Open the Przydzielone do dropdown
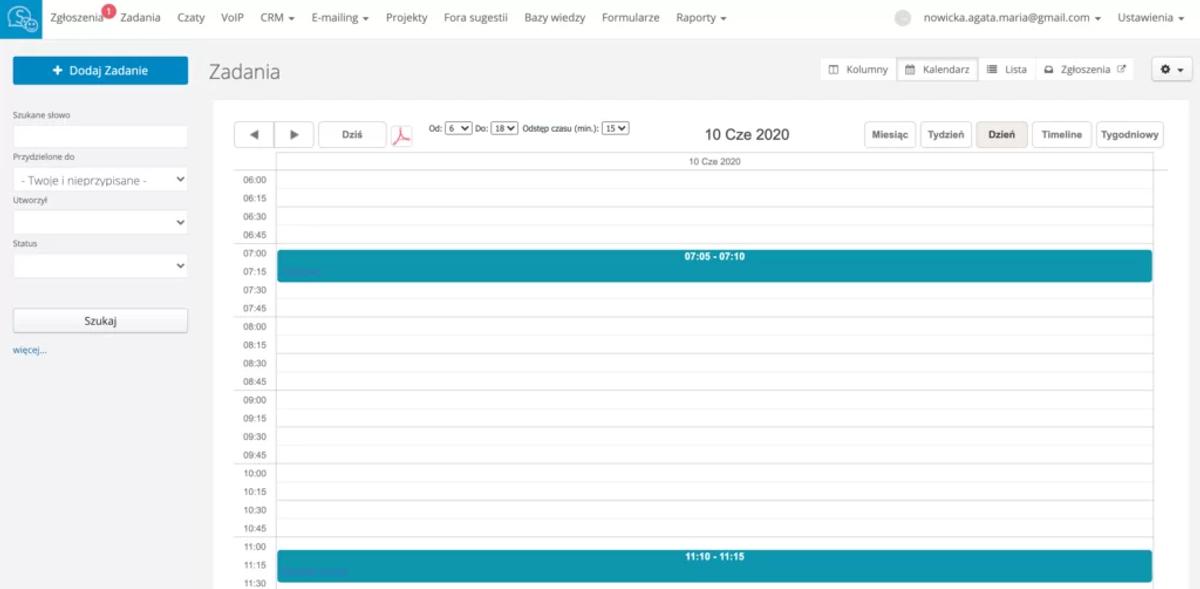Image resolution: width=1200 pixels, height=589 pixels. [100, 180]
